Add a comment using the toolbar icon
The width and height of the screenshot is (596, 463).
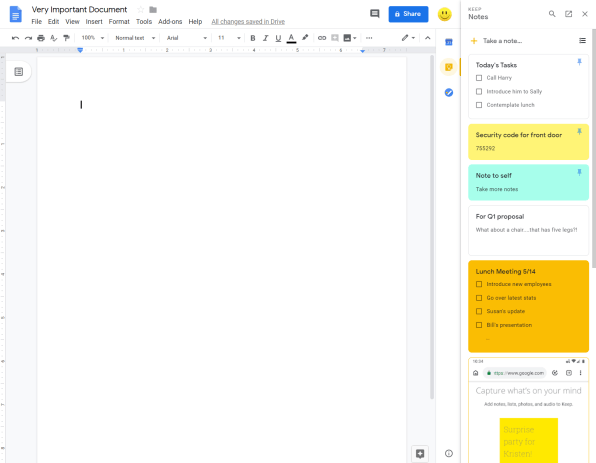pyautogui.click(x=335, y=38)
